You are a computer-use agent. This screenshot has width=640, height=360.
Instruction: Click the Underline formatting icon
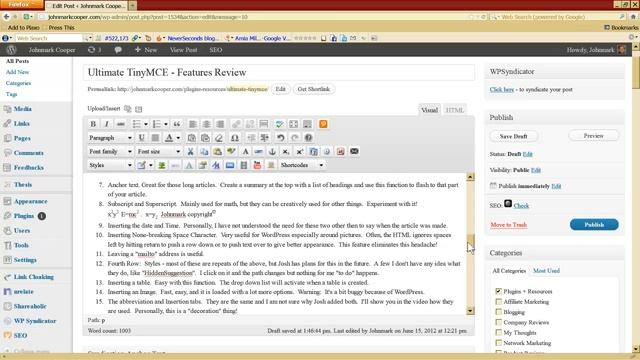(141, 138)
